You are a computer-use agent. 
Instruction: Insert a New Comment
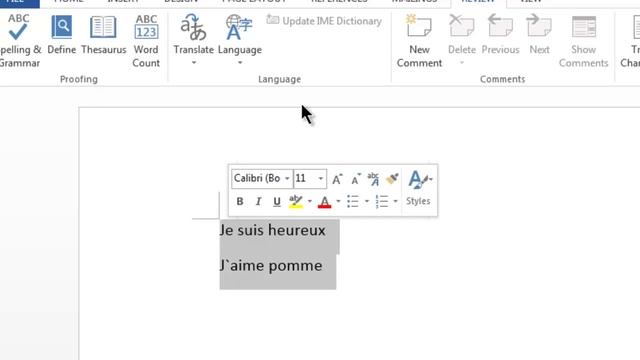click(419, 41)
